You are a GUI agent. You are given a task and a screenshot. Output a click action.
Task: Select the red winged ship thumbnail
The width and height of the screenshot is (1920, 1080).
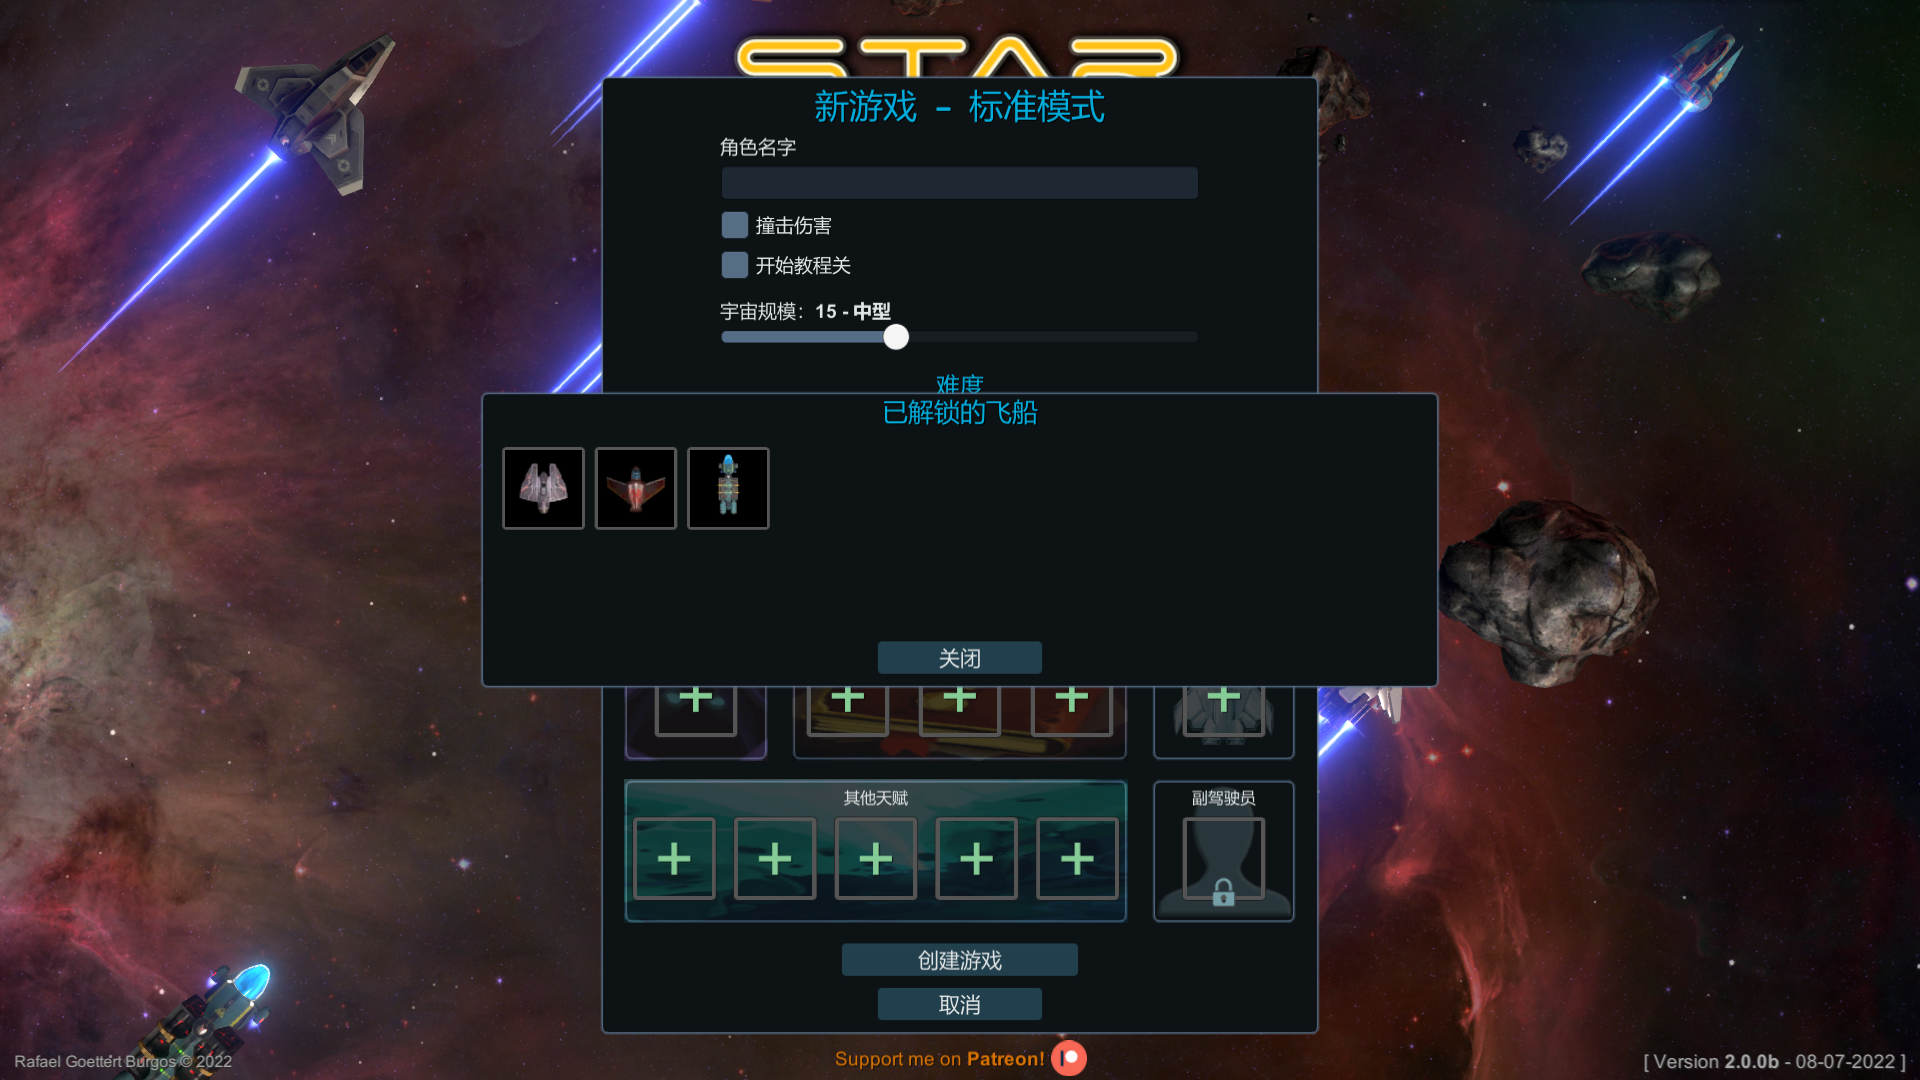[636, 488]
